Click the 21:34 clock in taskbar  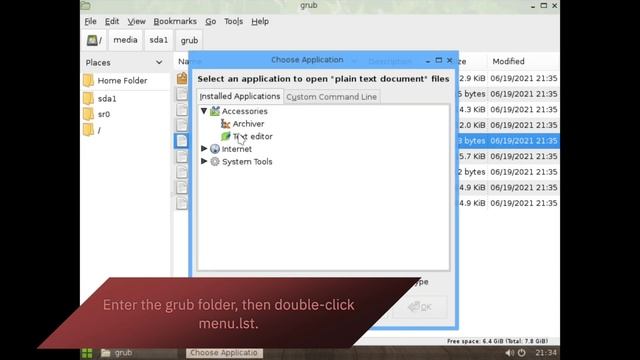click(x=546, y=353)
